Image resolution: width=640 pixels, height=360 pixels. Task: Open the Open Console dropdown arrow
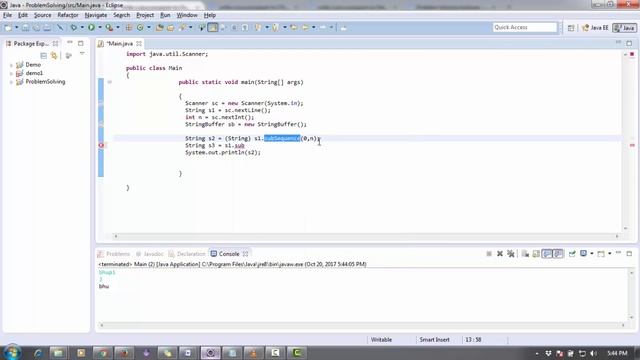609,254
